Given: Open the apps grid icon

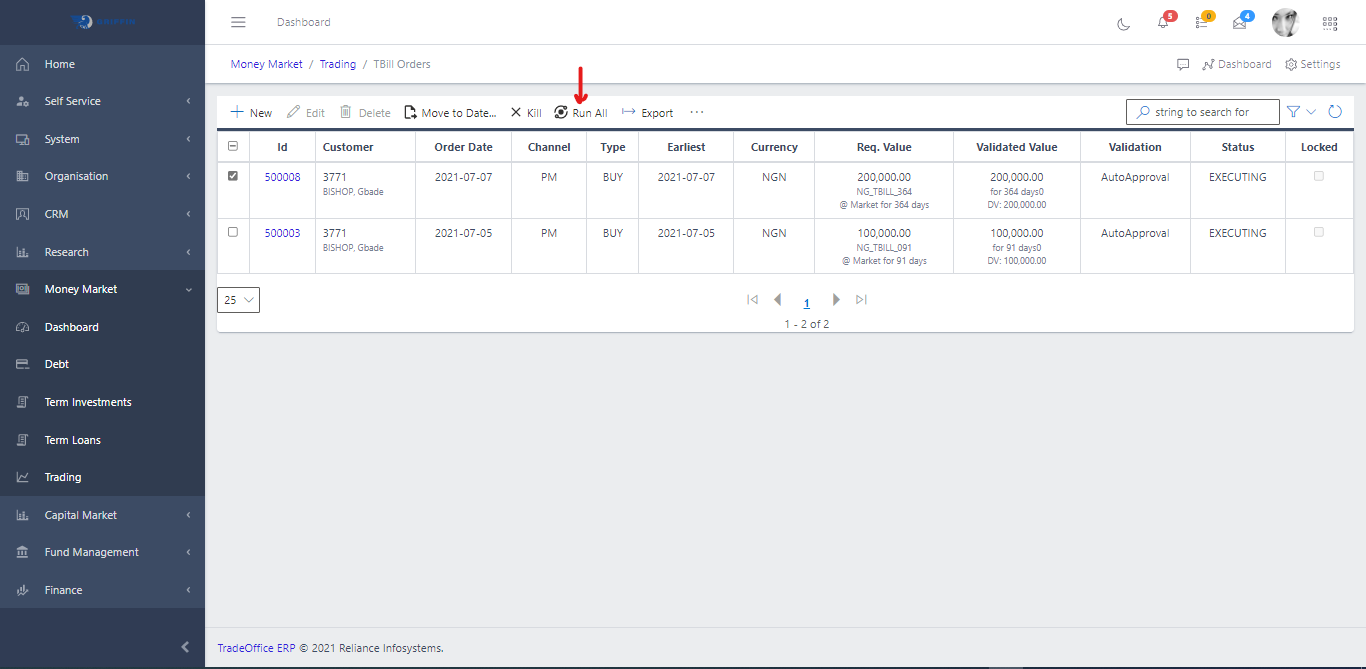Looking at the screenshot, I should point(1329,23).
